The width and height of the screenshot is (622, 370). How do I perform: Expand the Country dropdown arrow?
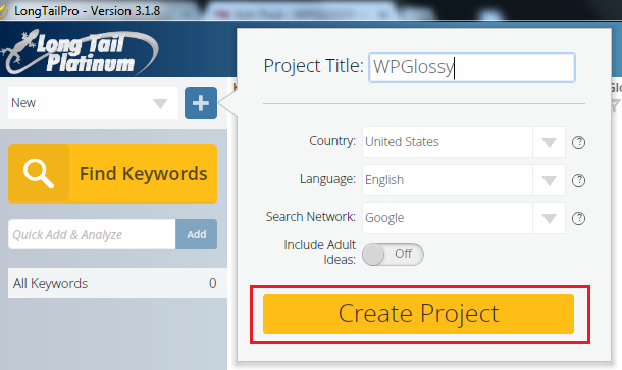pyautogui.click(x=549, y=142)
